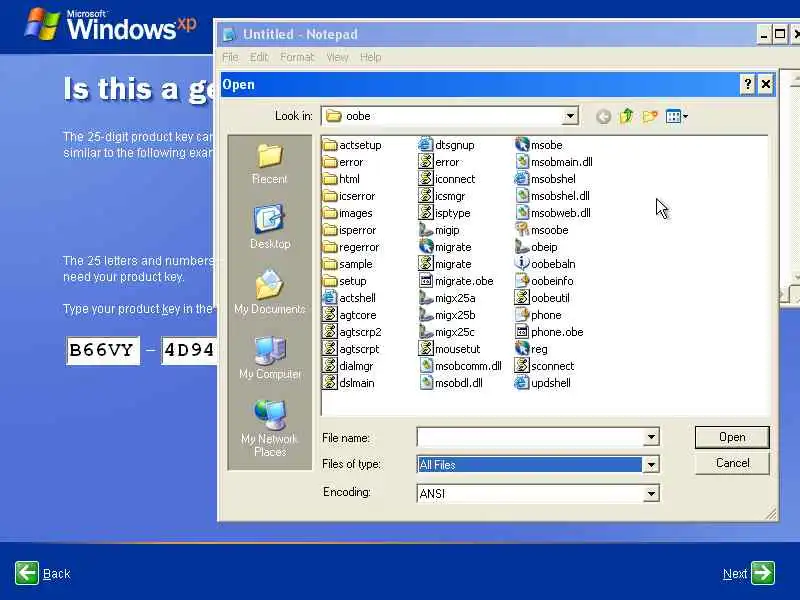Screen dimensions: 800x600
Task: Click the dialog help question mark button
Action: (x=747, y=85)
